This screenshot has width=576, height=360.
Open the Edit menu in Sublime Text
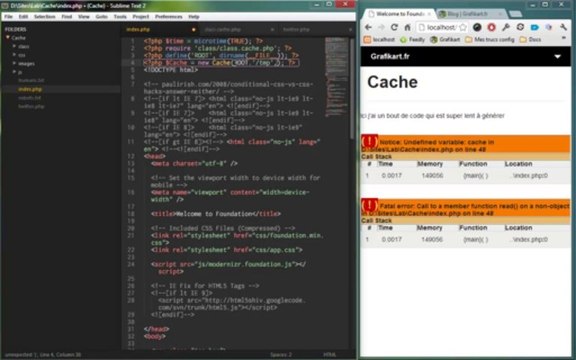[x=23, y=17]
